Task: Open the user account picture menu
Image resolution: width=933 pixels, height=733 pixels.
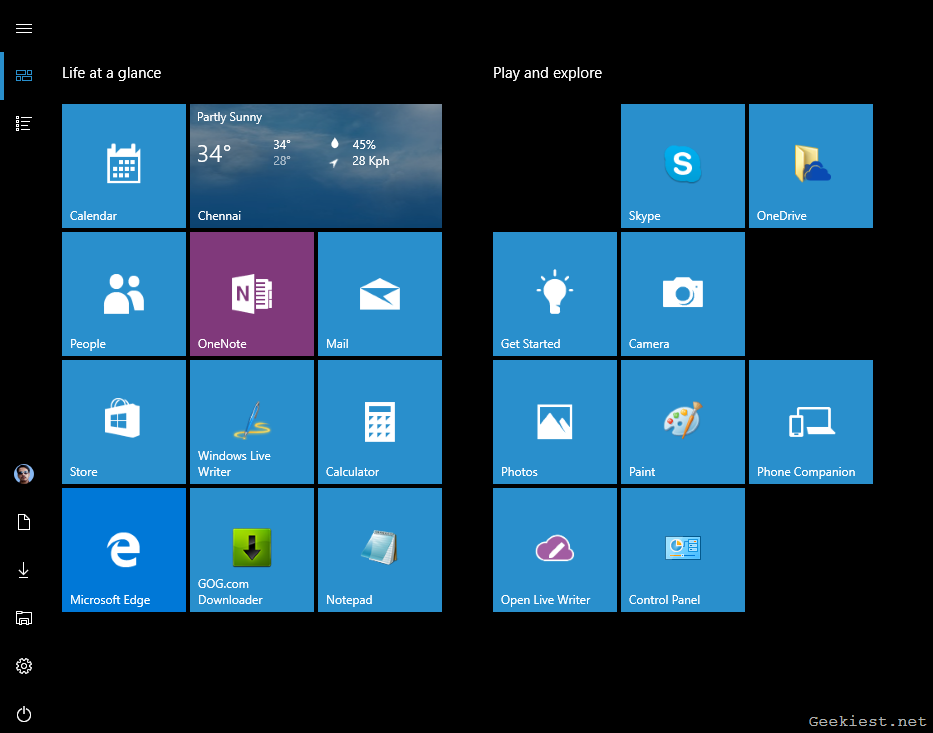Action: [24, 474]
